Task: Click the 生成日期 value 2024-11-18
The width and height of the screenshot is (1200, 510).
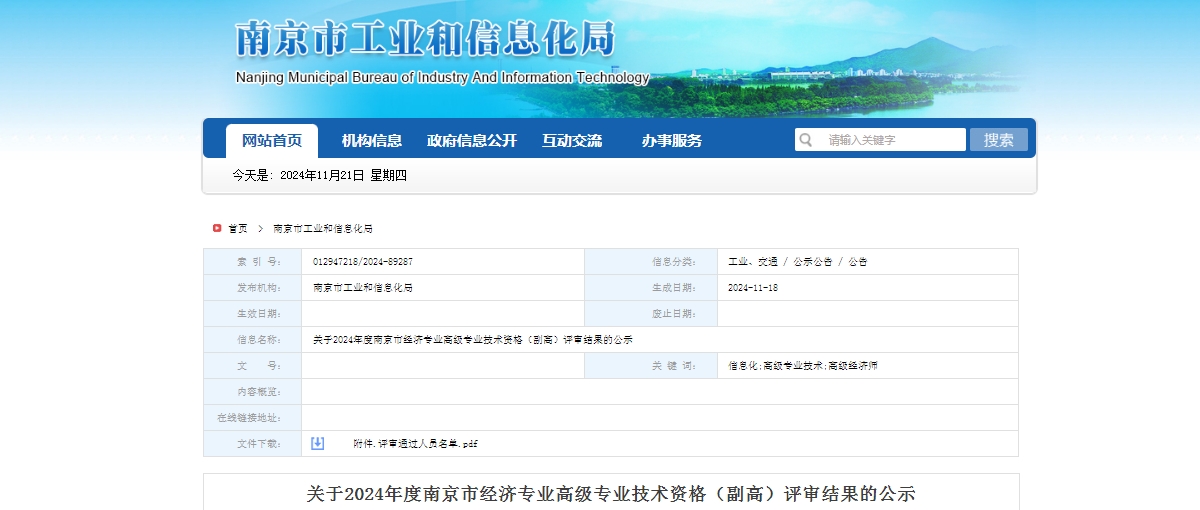Action: (754, 288)
